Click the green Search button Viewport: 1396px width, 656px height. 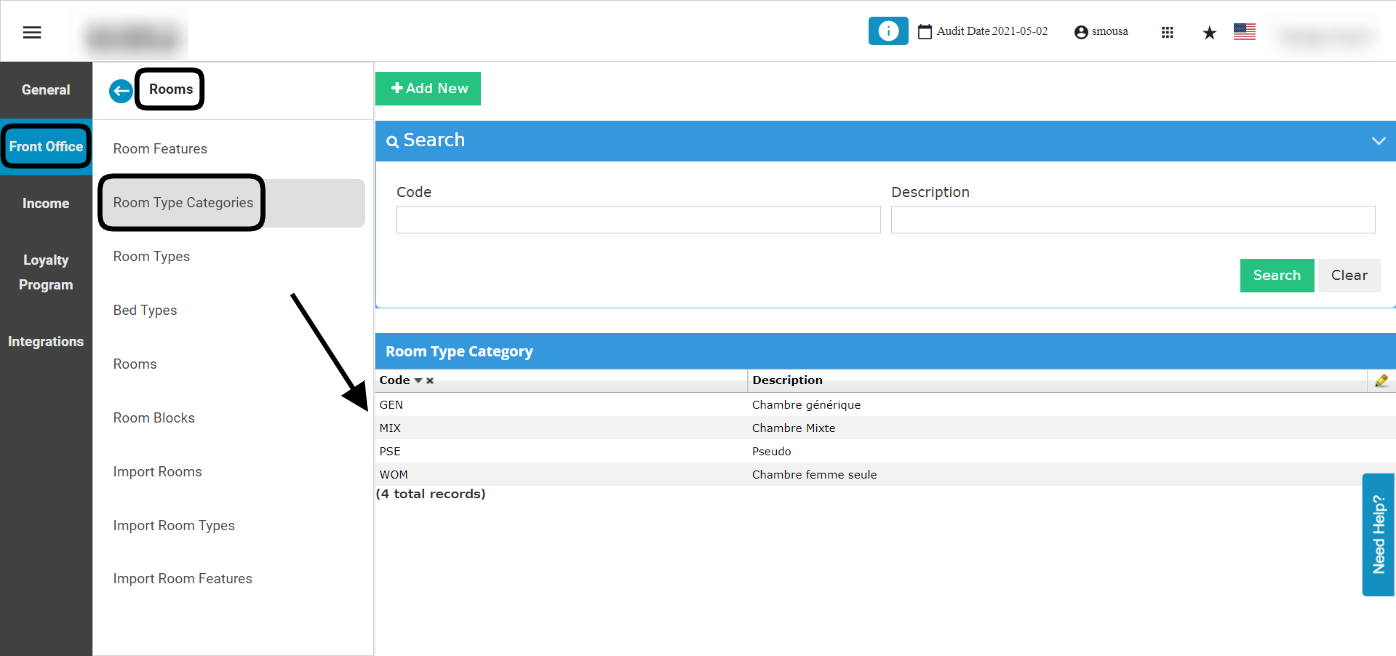pos(1277,276)
